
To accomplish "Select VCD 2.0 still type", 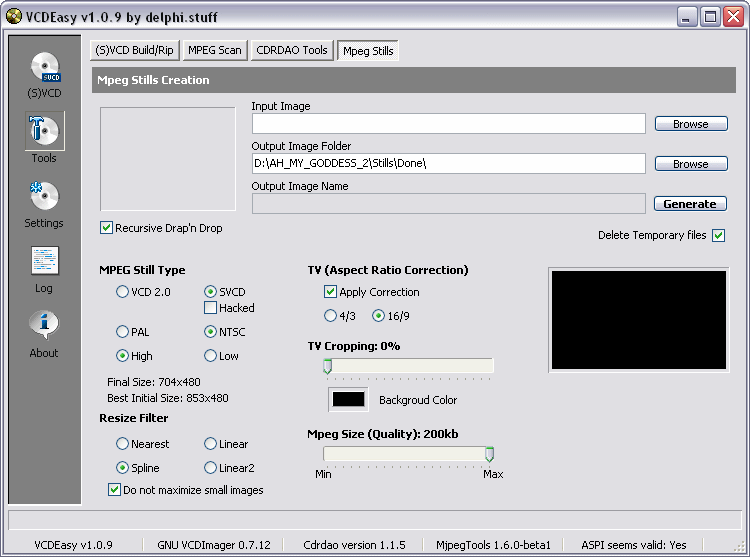I will 123,292.
